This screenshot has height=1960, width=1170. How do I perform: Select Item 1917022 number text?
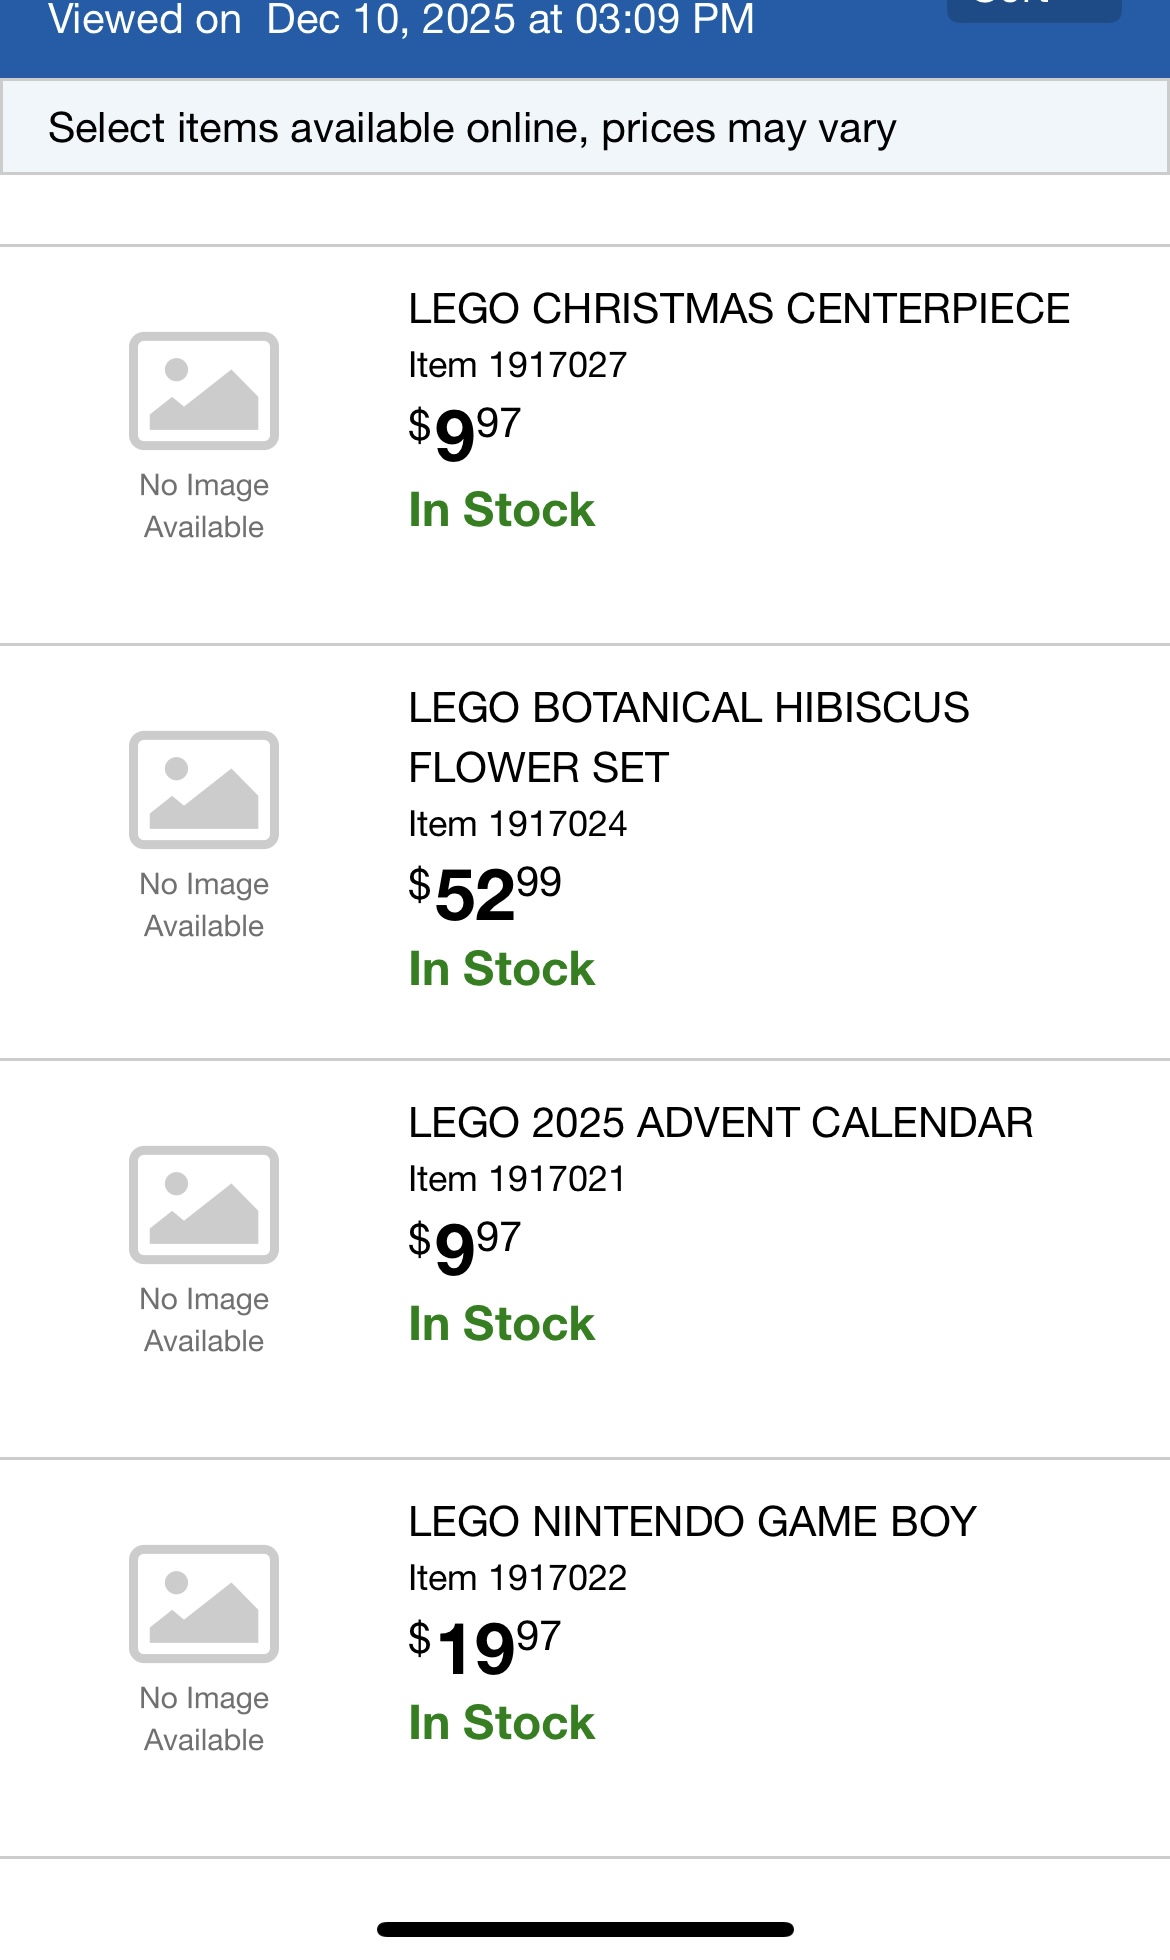517,1579
